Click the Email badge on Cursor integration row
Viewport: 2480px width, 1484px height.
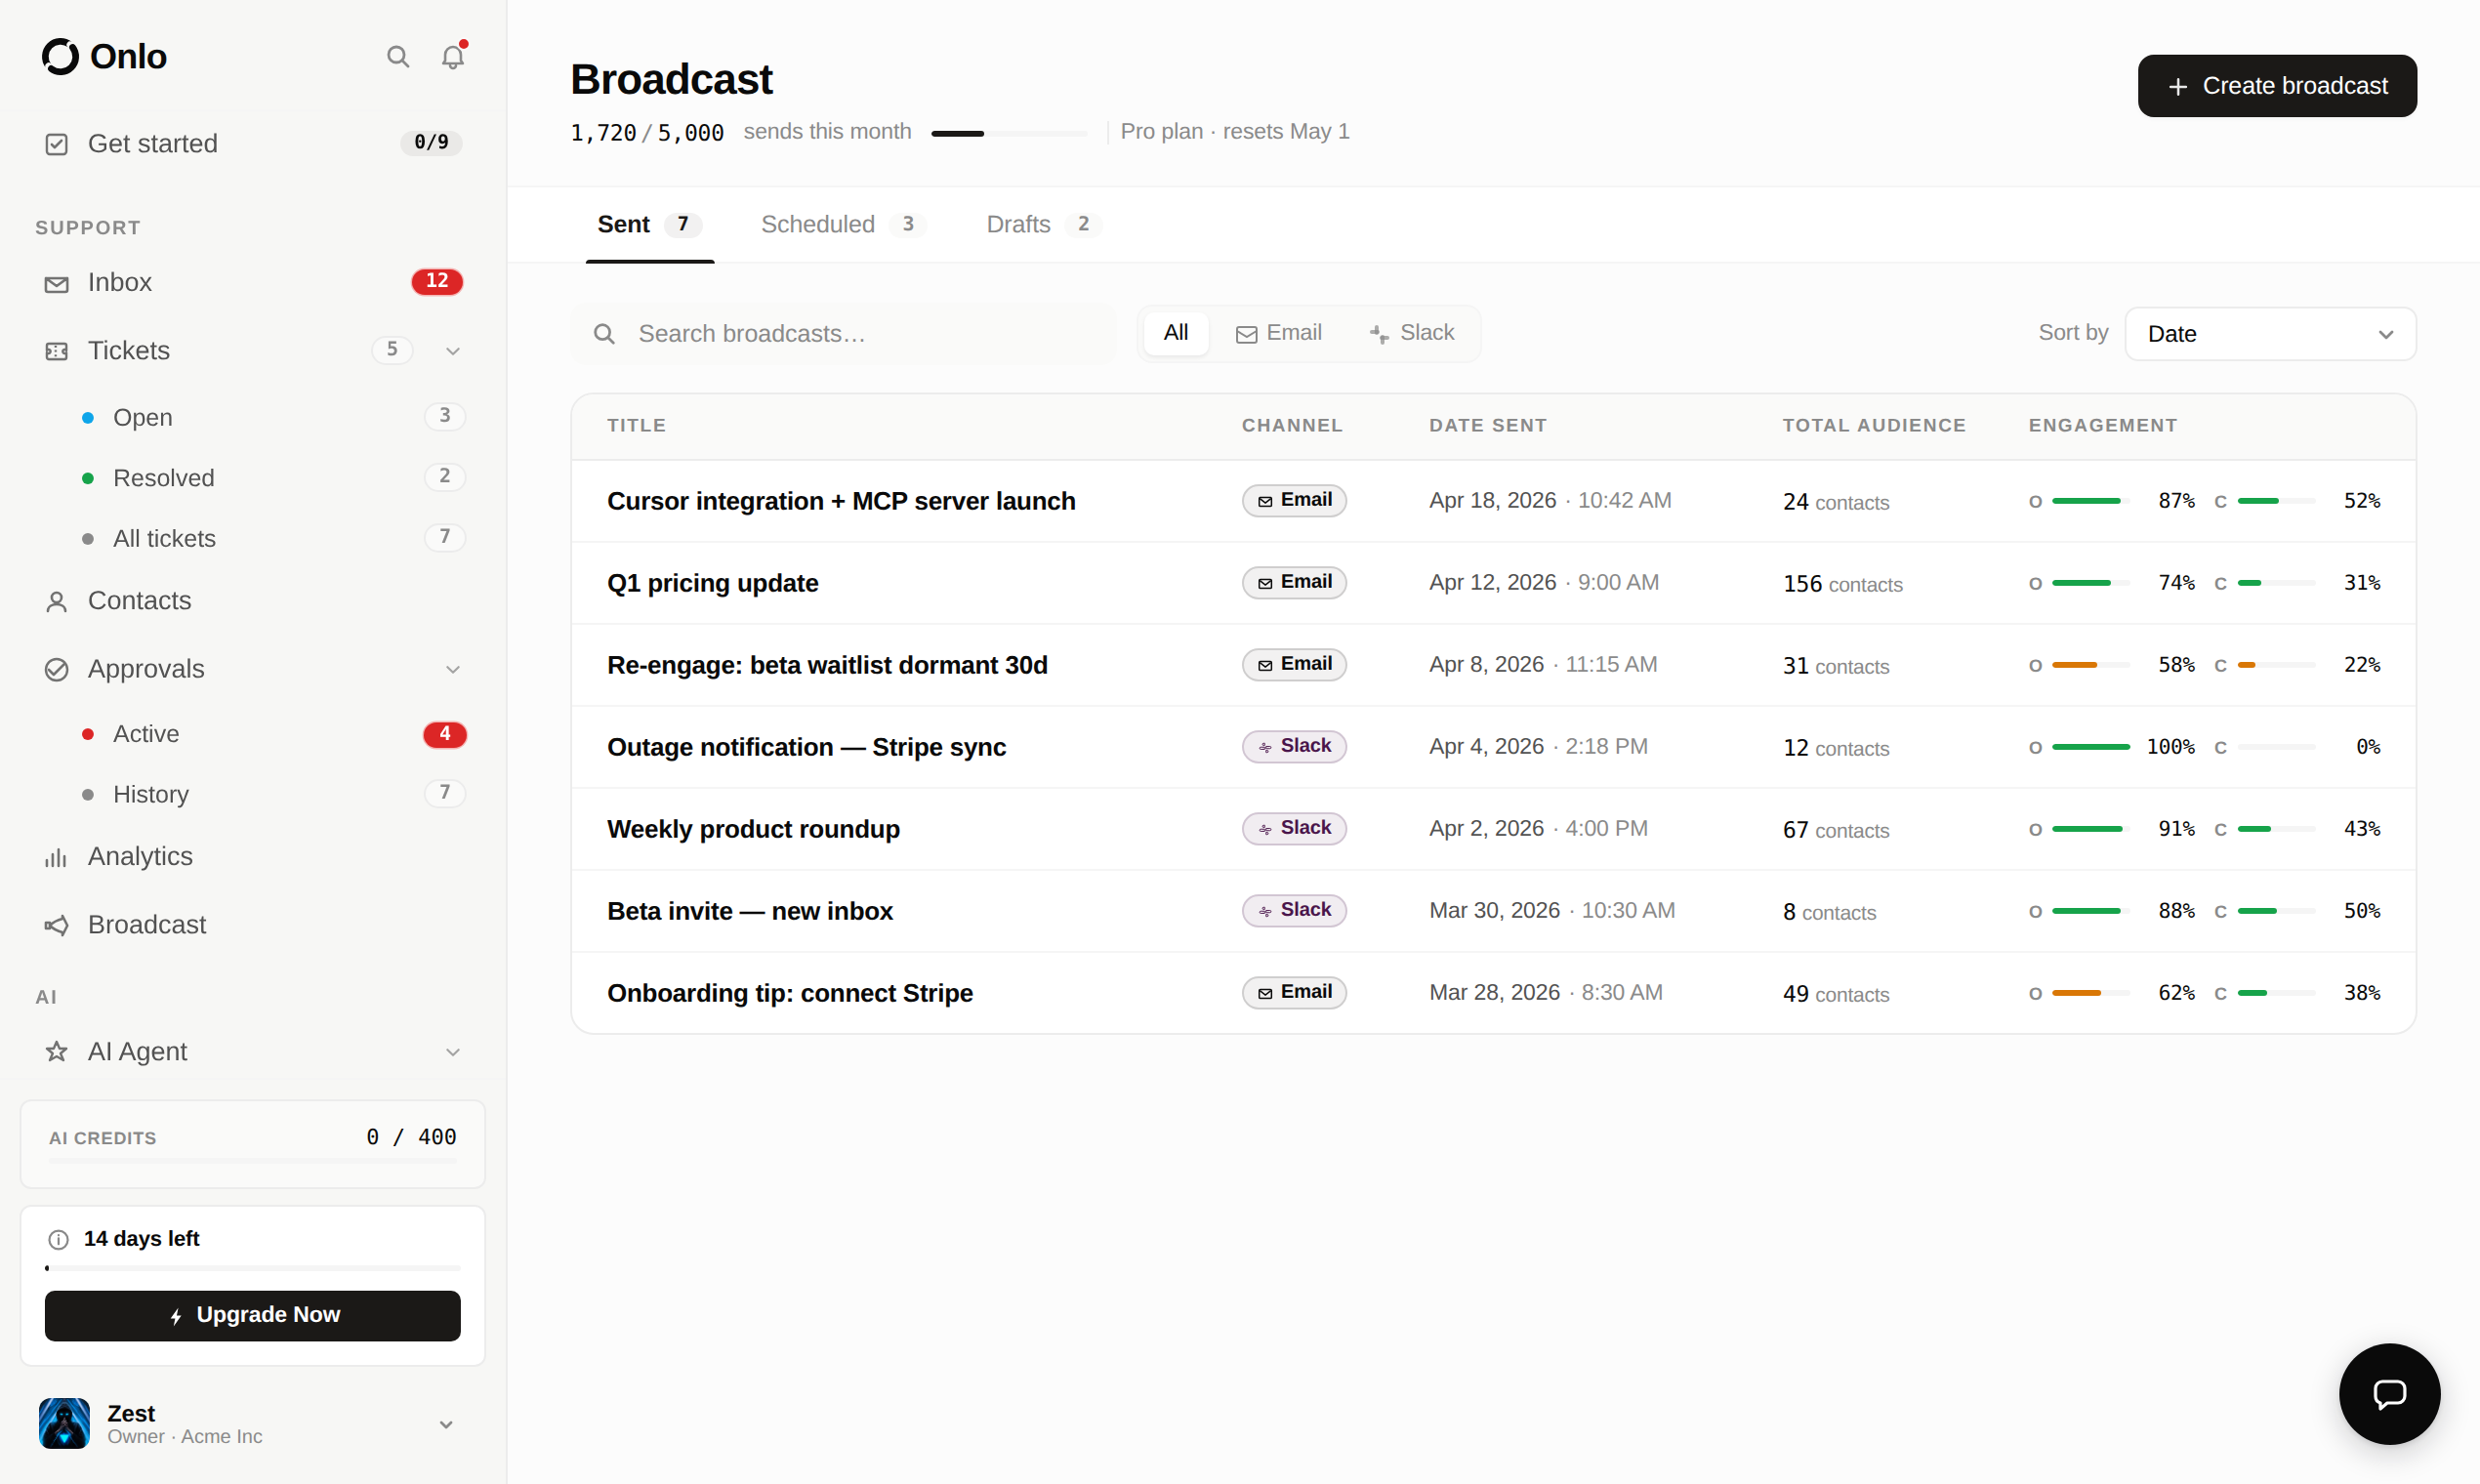point(1294,500)
